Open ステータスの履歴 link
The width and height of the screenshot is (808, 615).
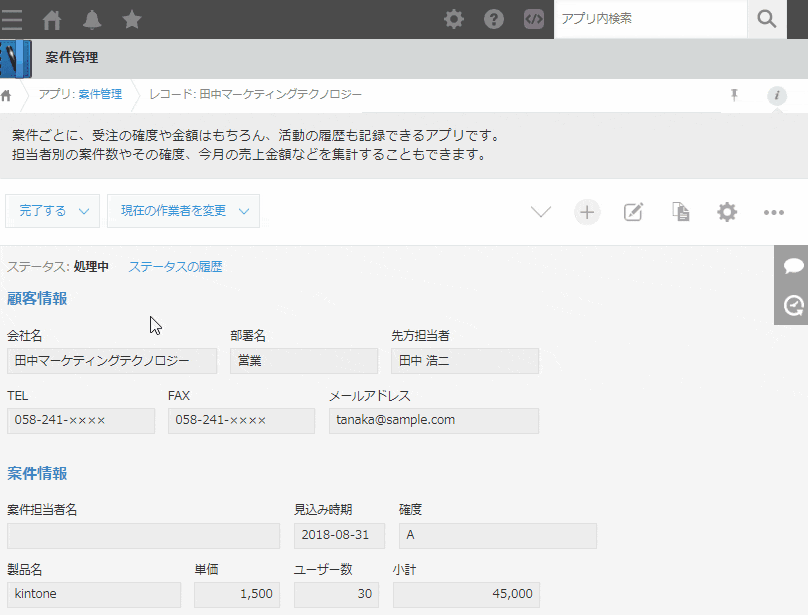(x=175, y=267)
